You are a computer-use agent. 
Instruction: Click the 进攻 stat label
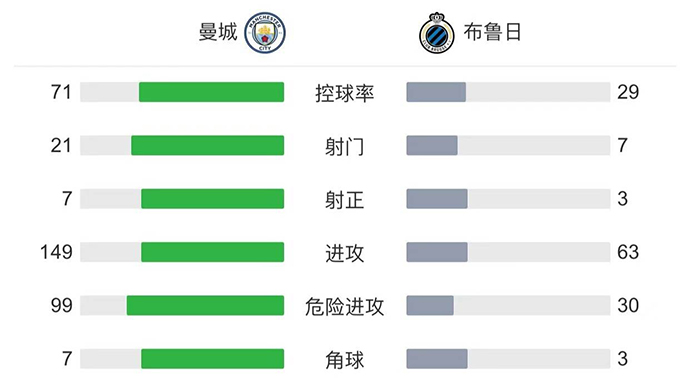[x=345, y=254]
